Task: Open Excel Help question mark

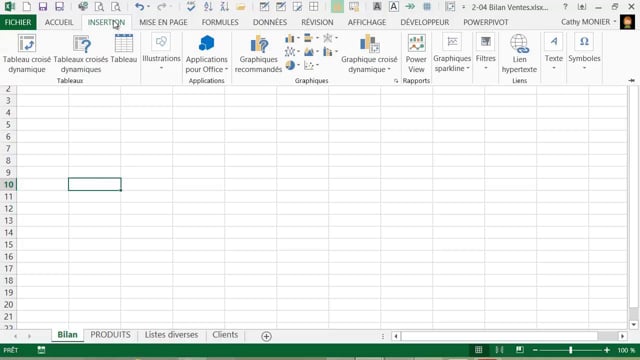Action: point(565,7)
